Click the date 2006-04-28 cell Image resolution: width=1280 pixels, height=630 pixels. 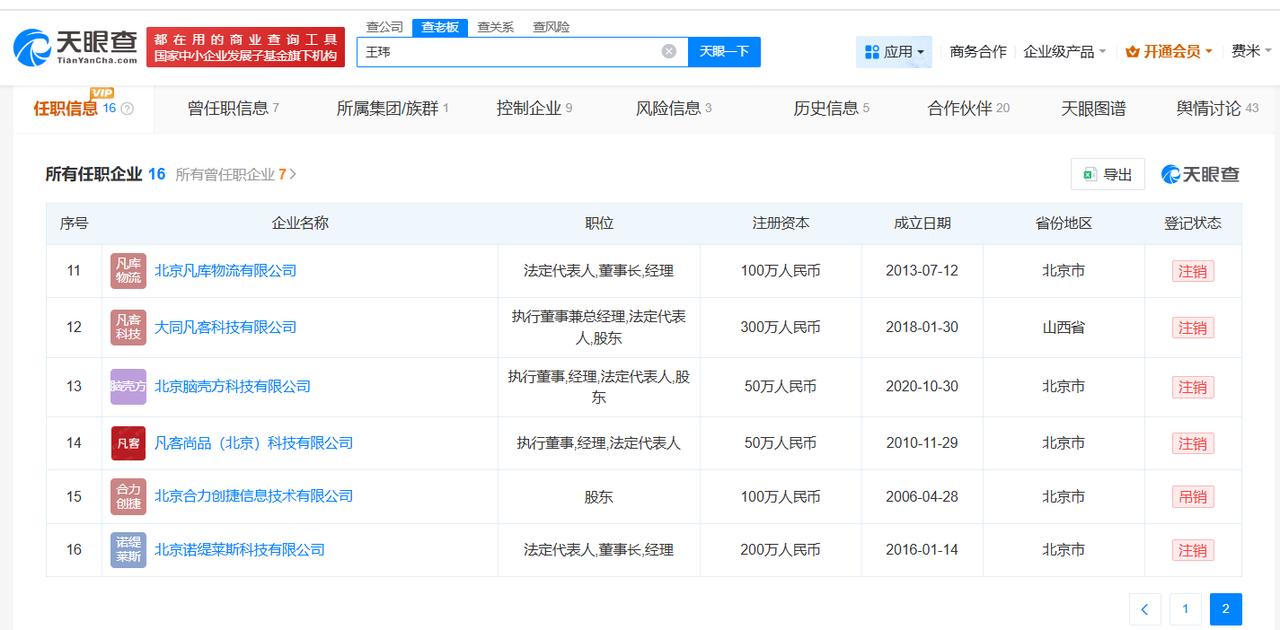(x=922, y=496)
